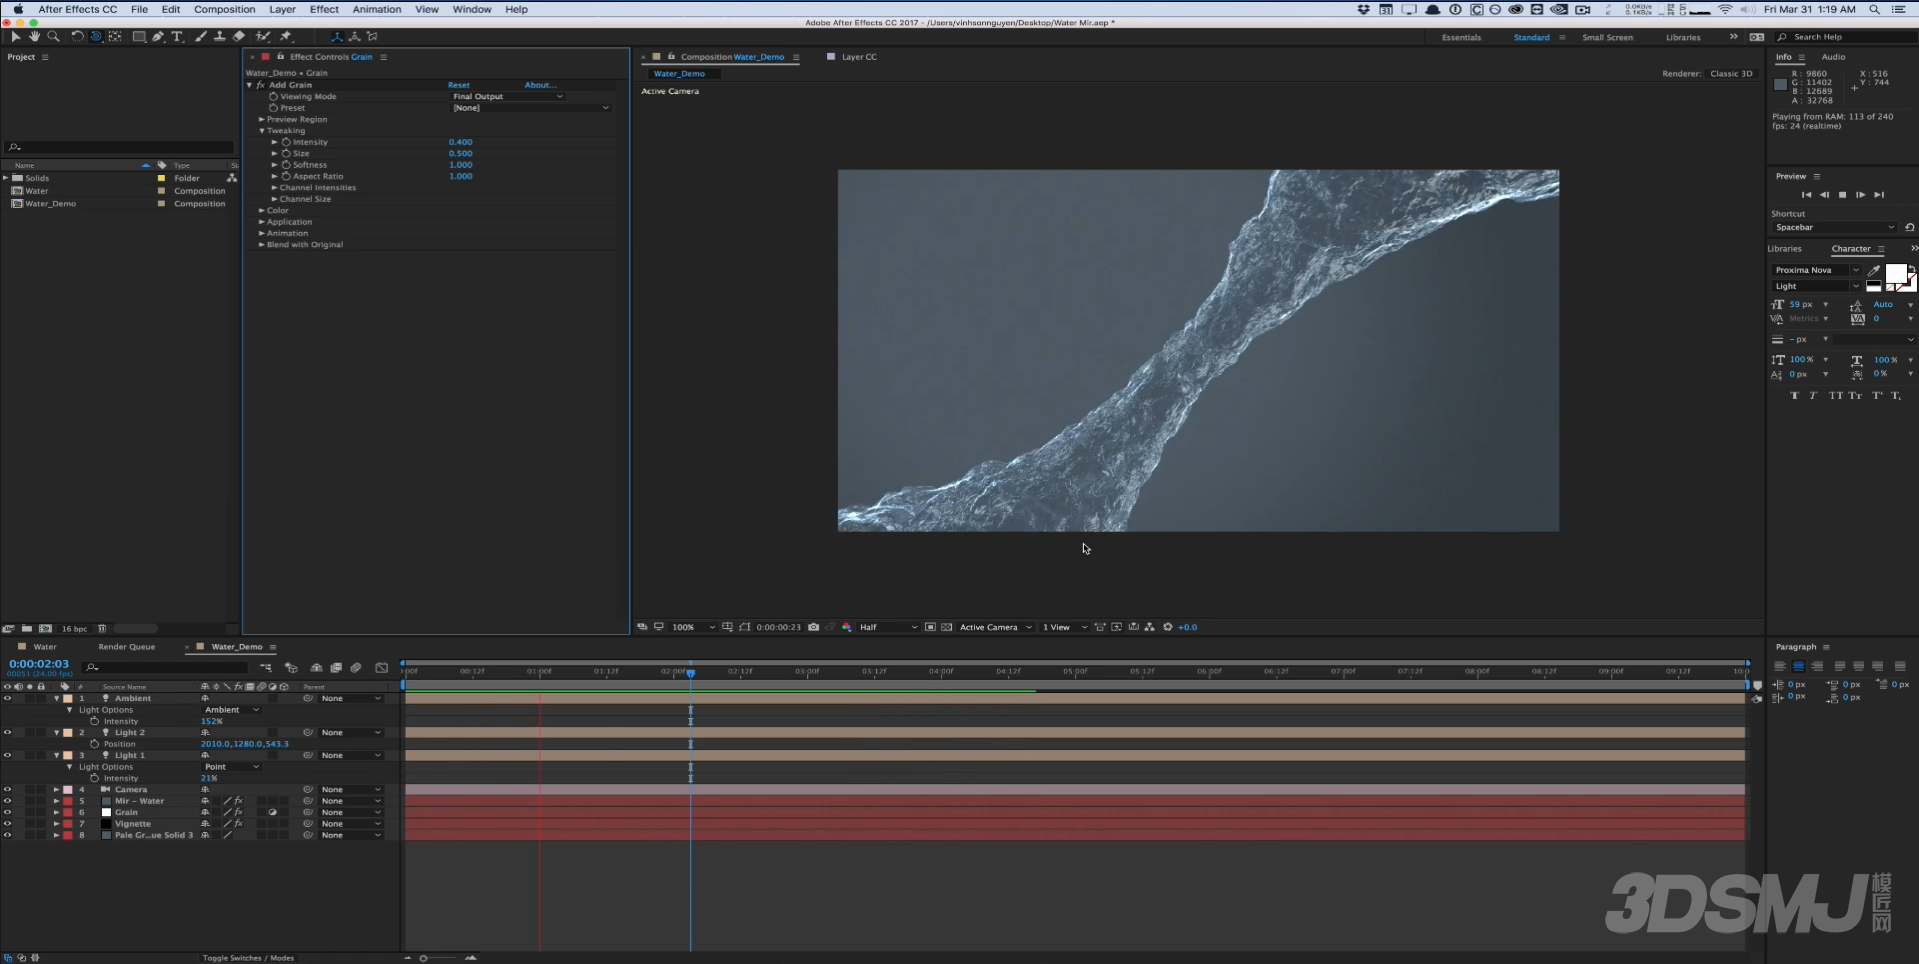Toggle the Add Grain fx effect switch
This screenshot has height=964, width=1919.
261,85
